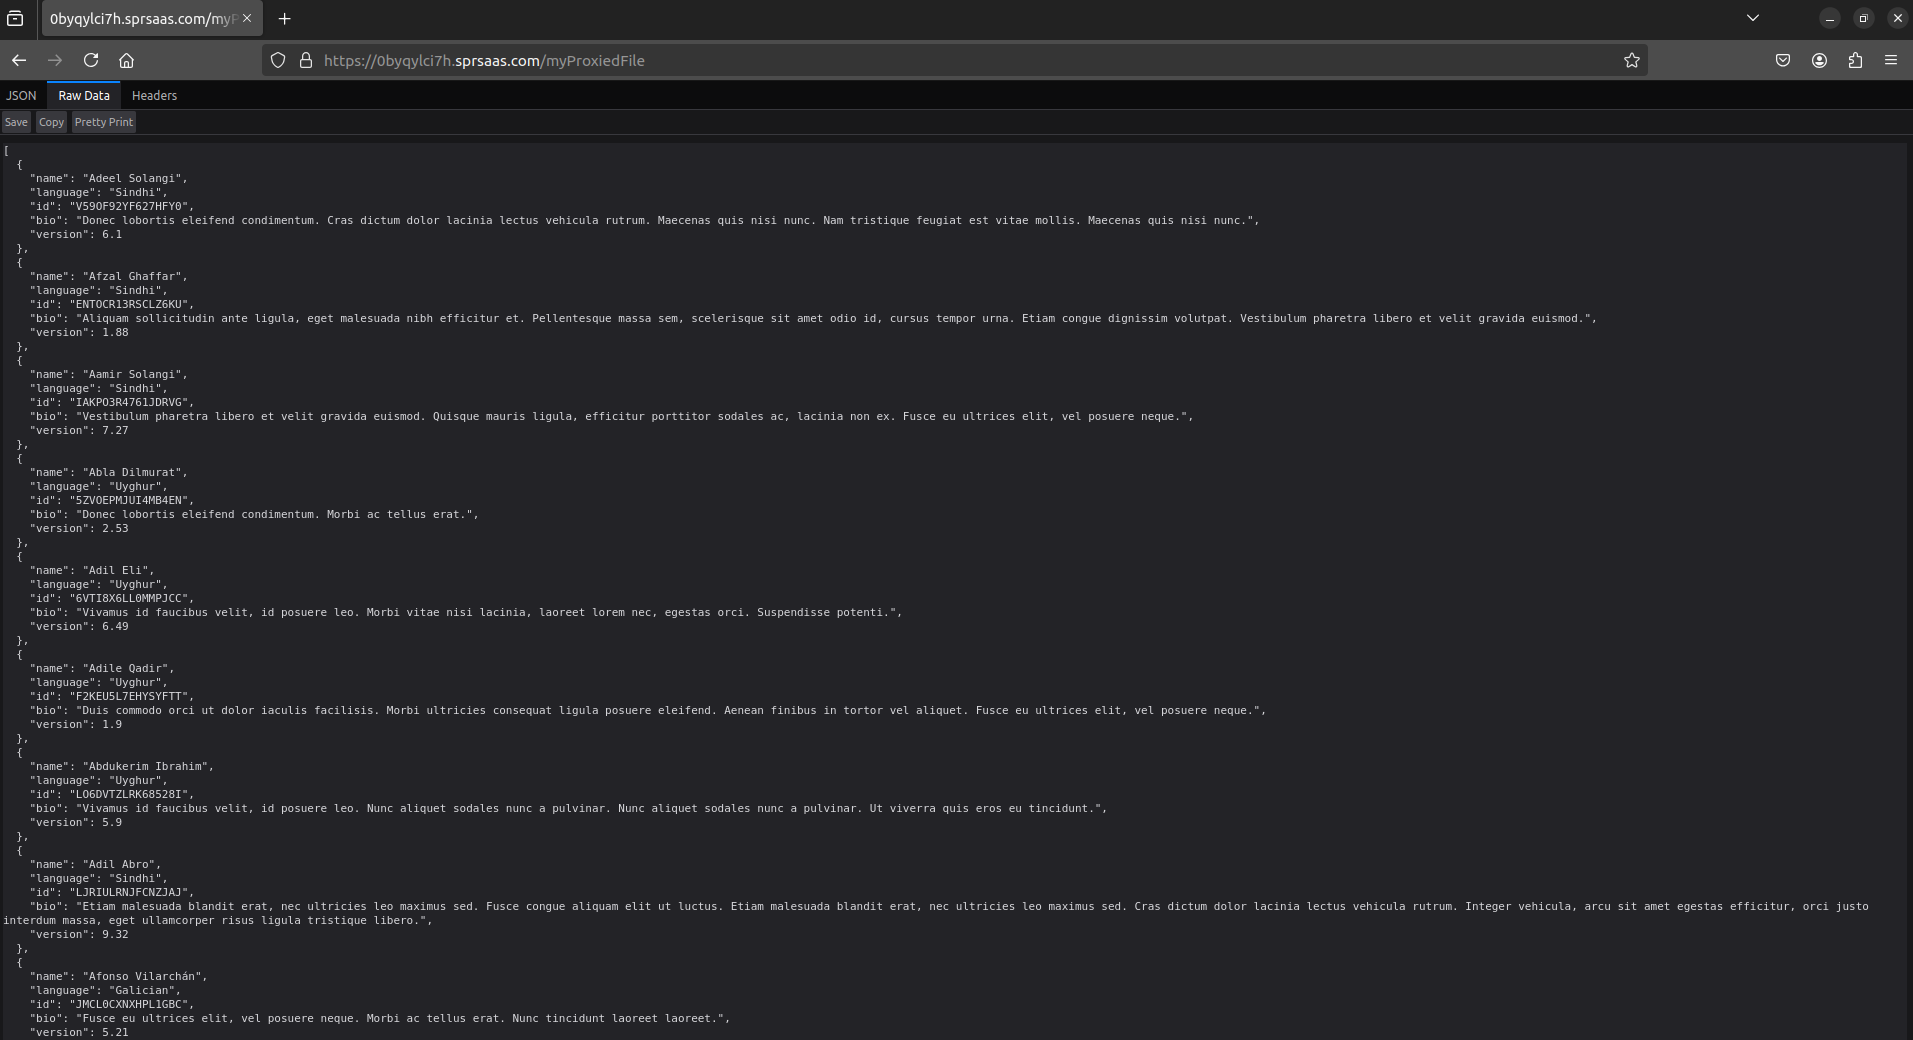Close the 0byqylci7h.sprsaas.com tab
Screen dimensions: 1913x1040
[247, 18]
